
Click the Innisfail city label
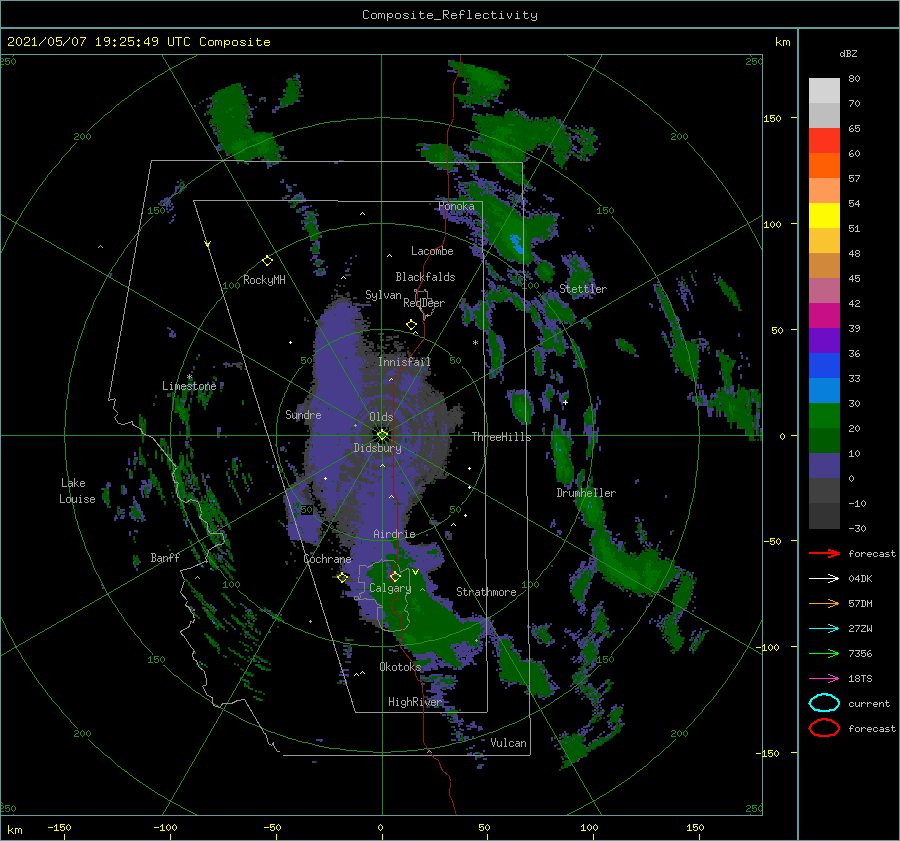click(x=404, y=362)
